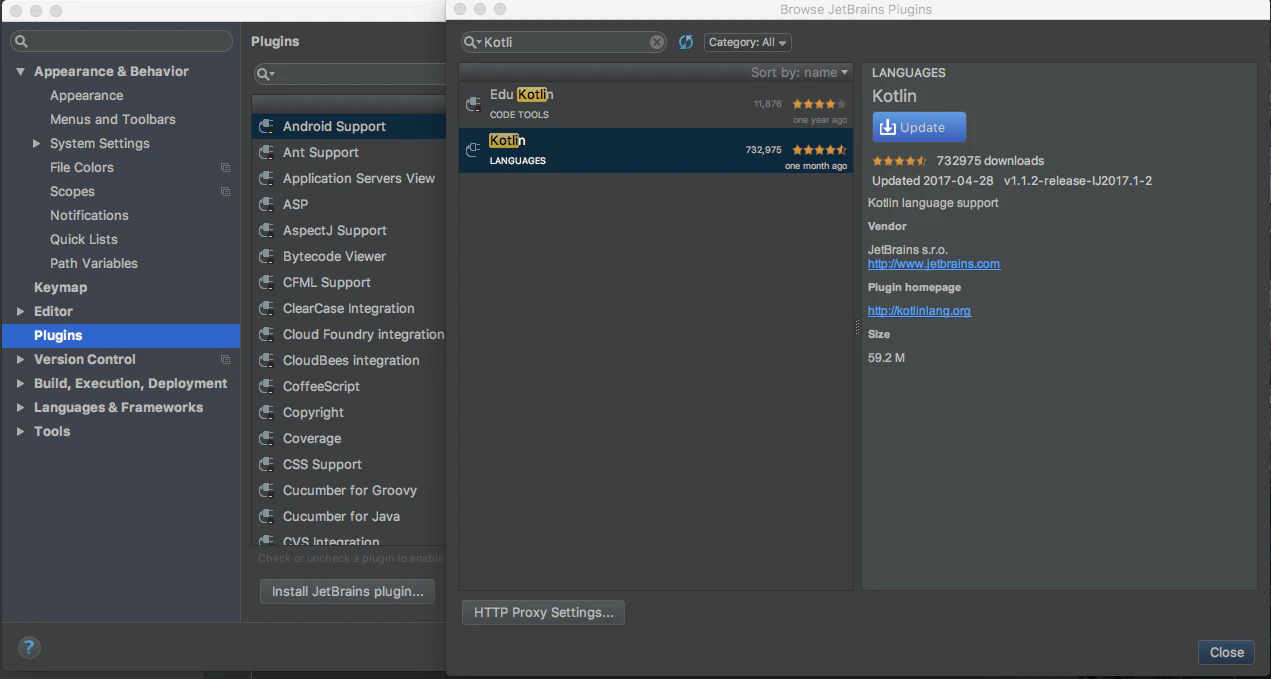The image size is (1271, 679).
Task: Click the Kotlin LANGUAGES plugin icon
Action: pyautogui.click(x=474, y=150)
